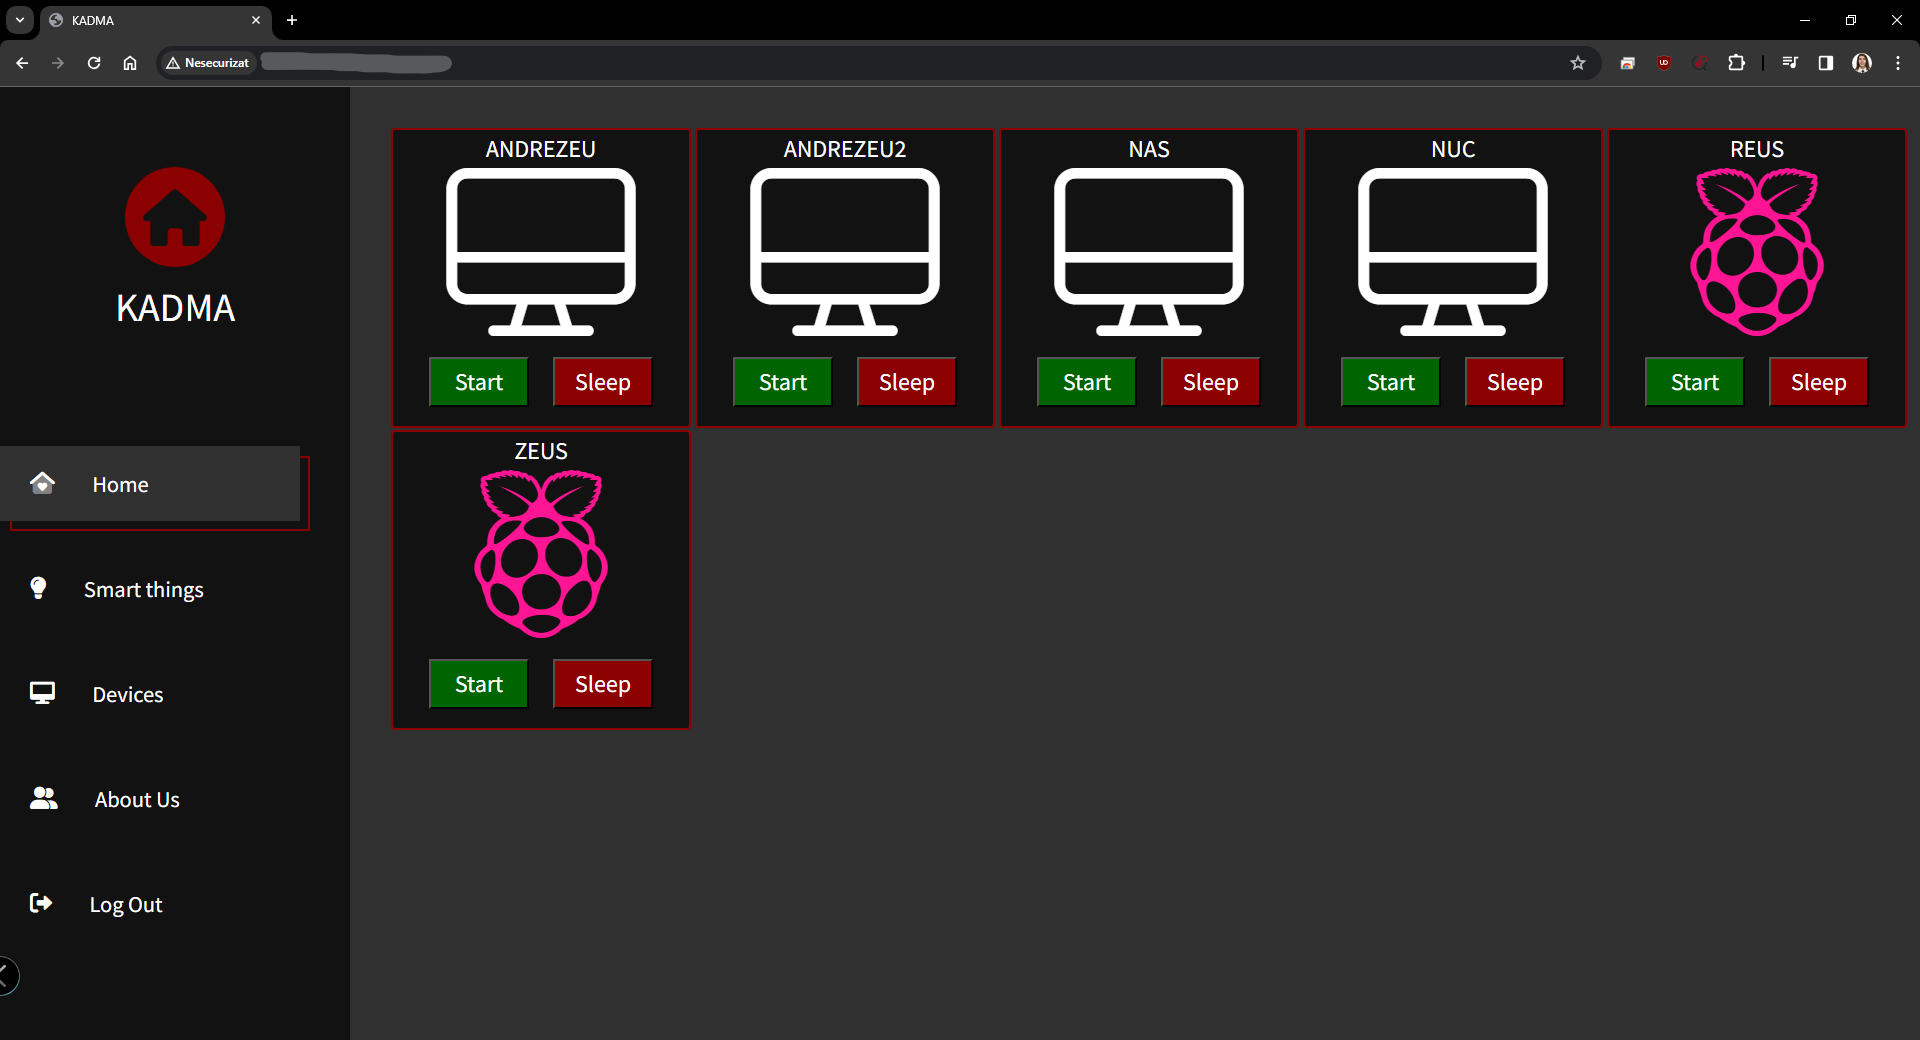Log Out from the sidebar
Image resolution: width=1920 pixels, height=1040 pixels.
[125, 905]
